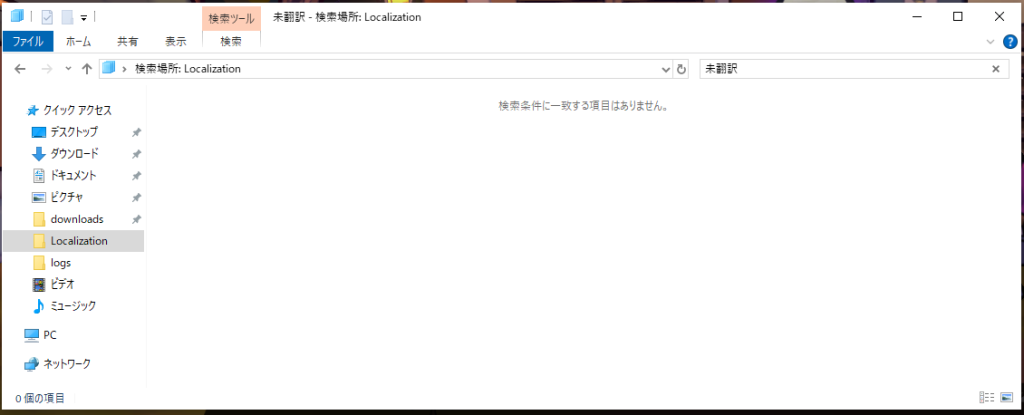Switch to large thumbnails view icon
The image size is (1024, 415).
tap(1005, 398)
